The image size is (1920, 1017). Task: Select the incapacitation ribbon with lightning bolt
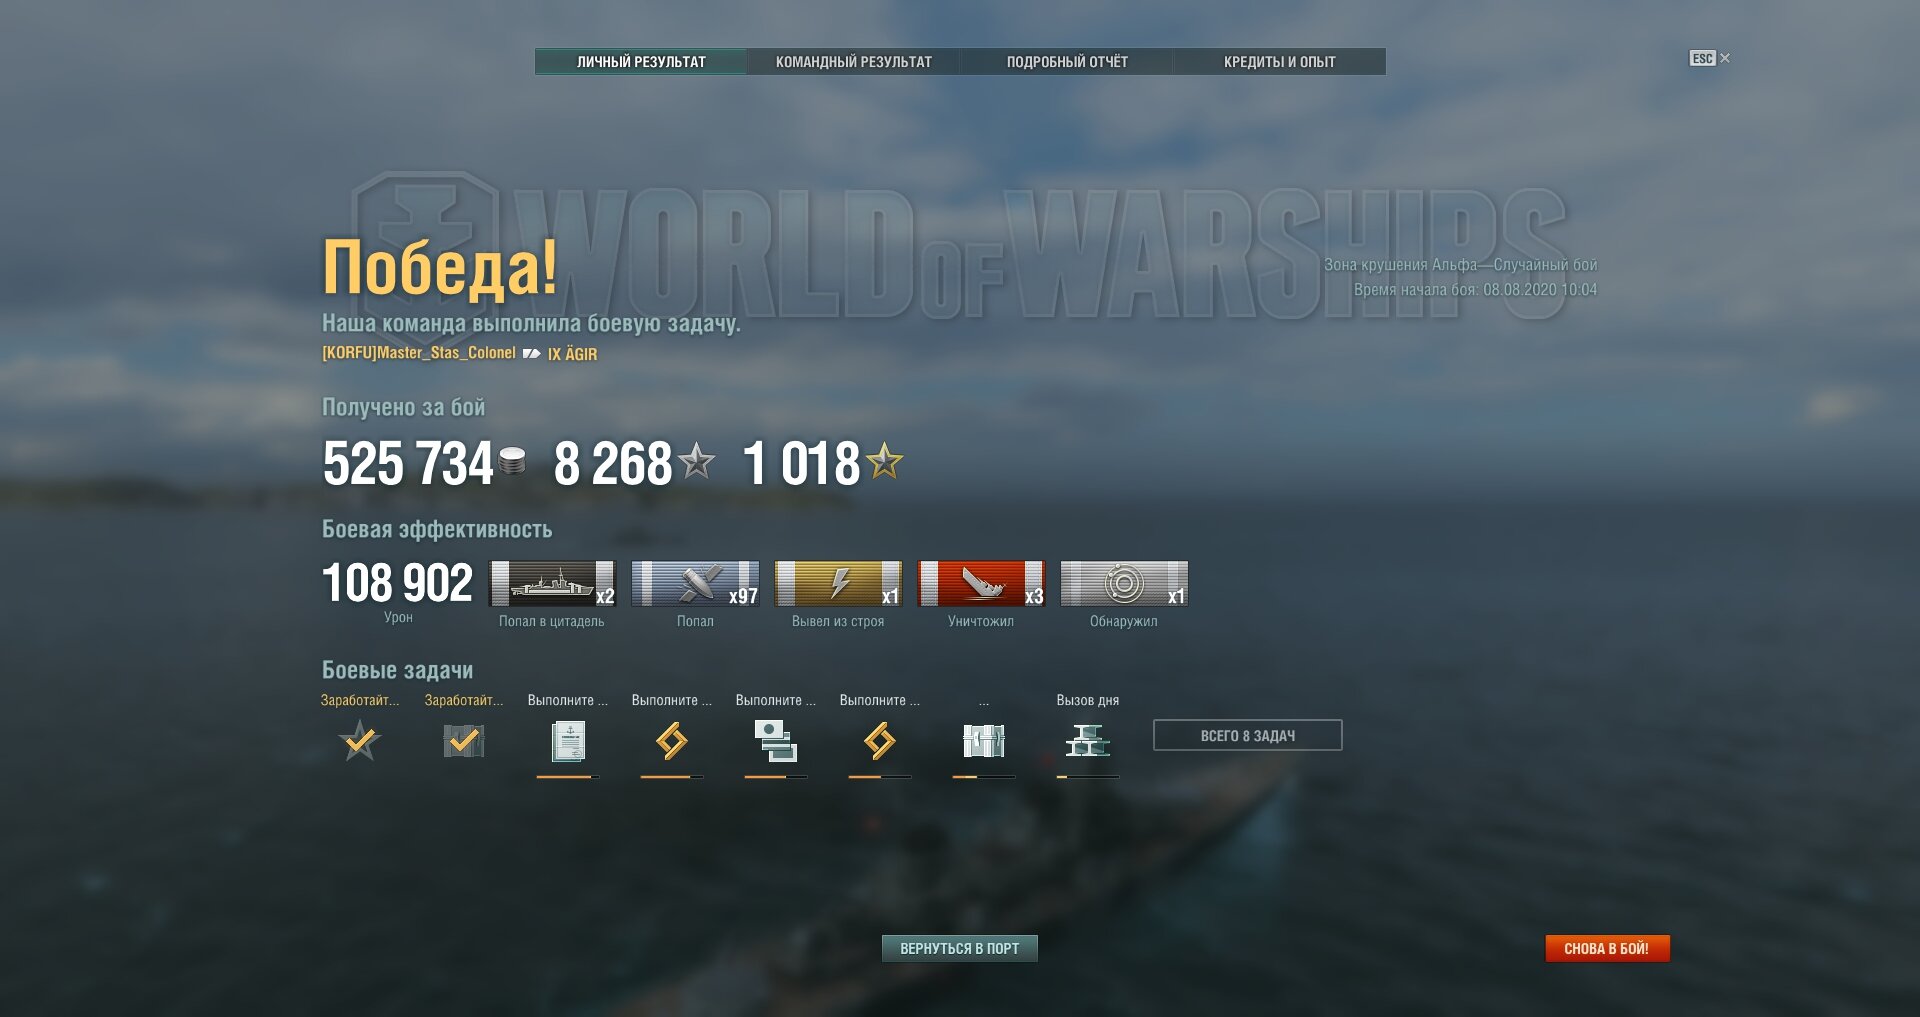pos(838,584)
